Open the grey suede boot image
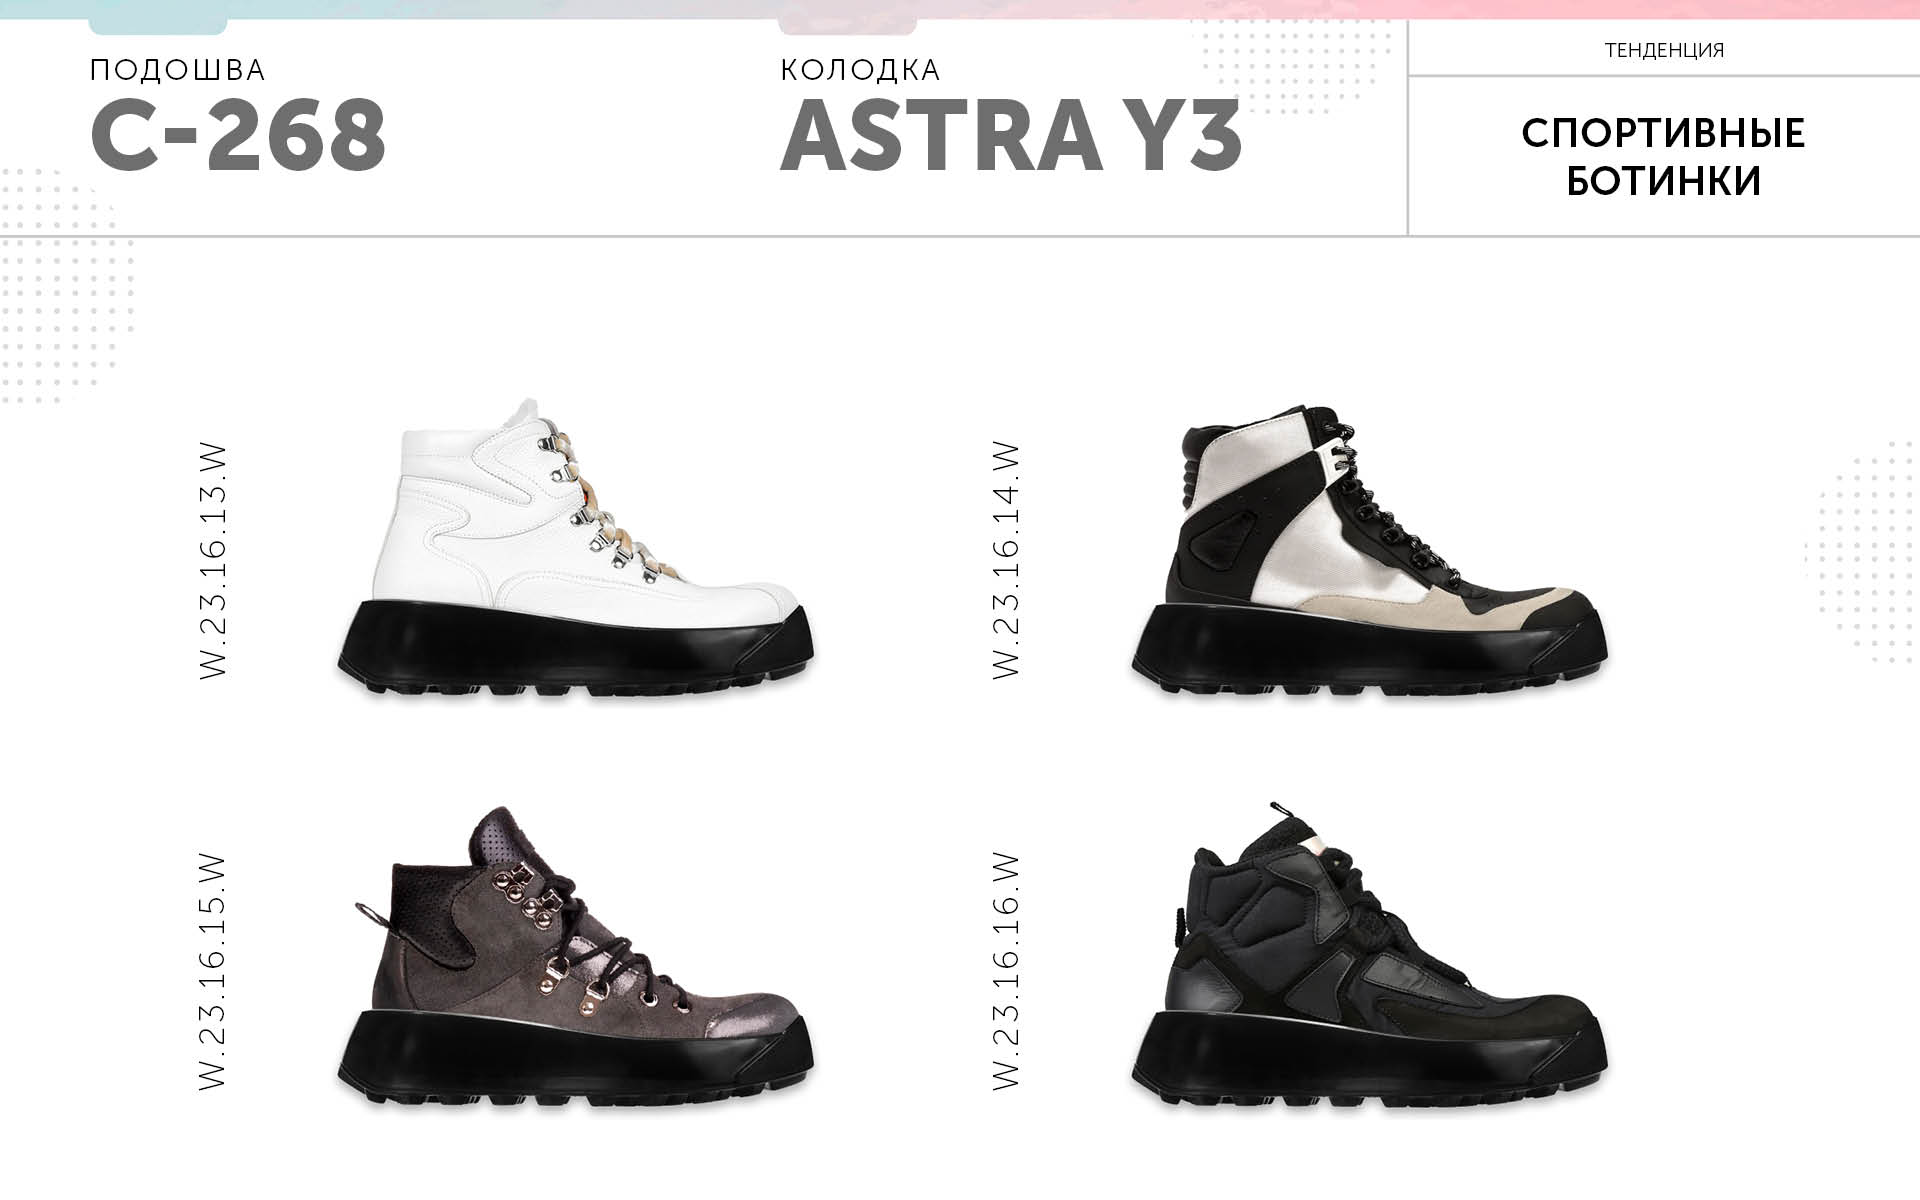Image resolution: width=1920 pixels, height=1200 pixels. [x=575, y=958]
